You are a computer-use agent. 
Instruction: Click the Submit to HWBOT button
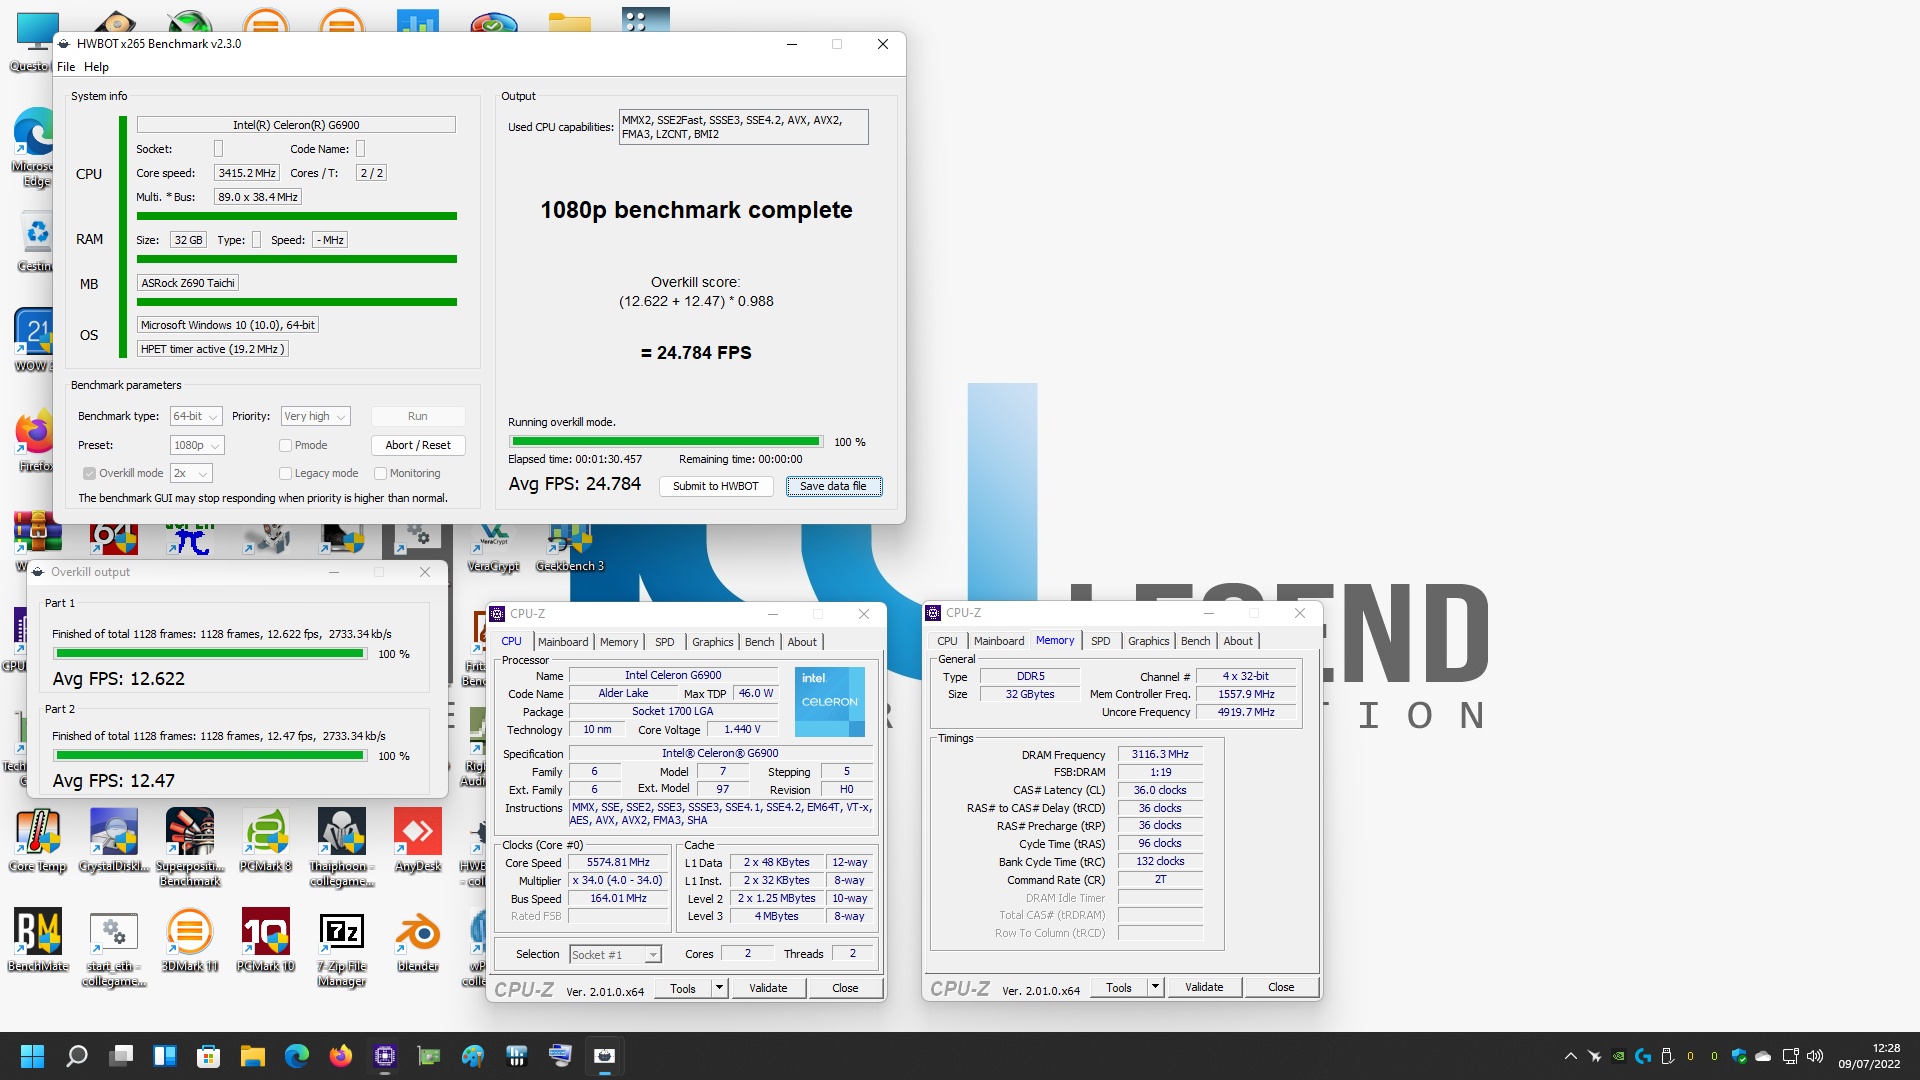715,486
